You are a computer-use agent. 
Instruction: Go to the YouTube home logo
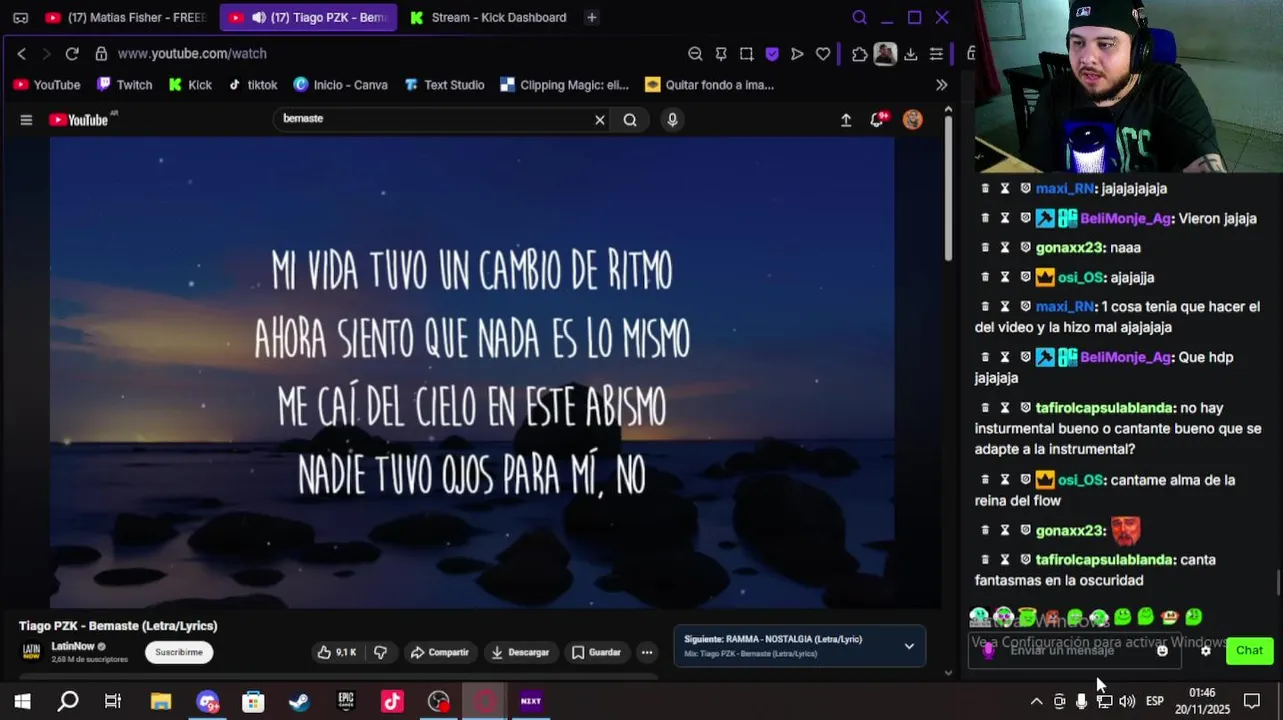pyautogui.click(x=79, y=120)
